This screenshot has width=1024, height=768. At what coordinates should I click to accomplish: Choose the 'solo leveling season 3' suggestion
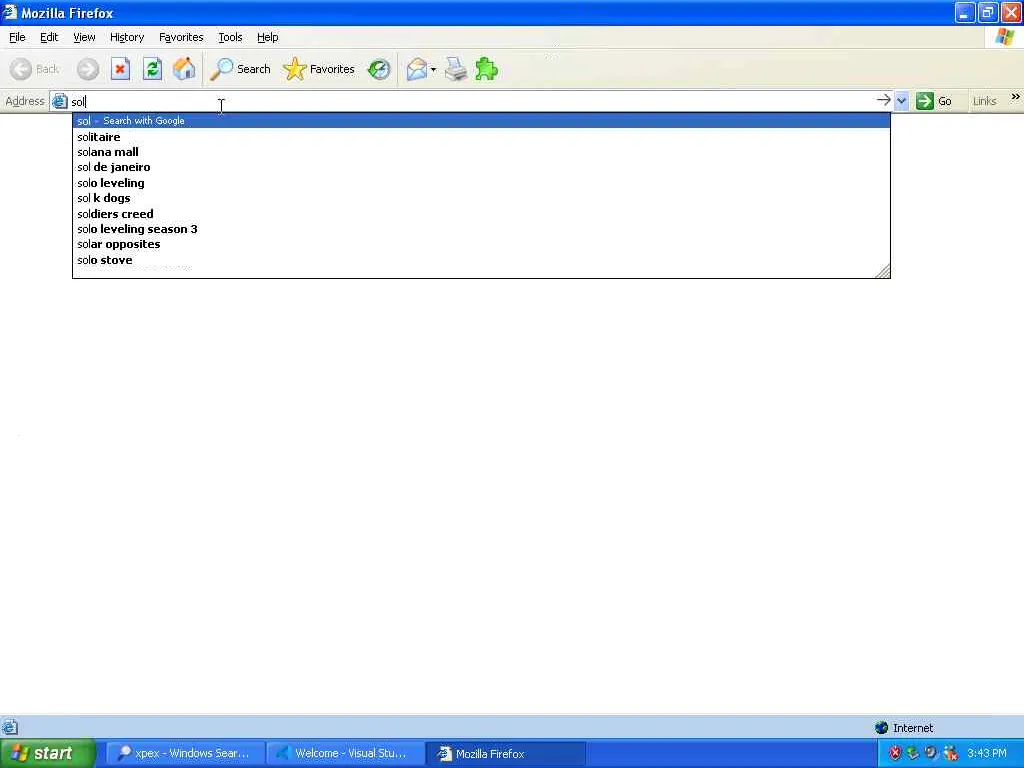[481, 229]
